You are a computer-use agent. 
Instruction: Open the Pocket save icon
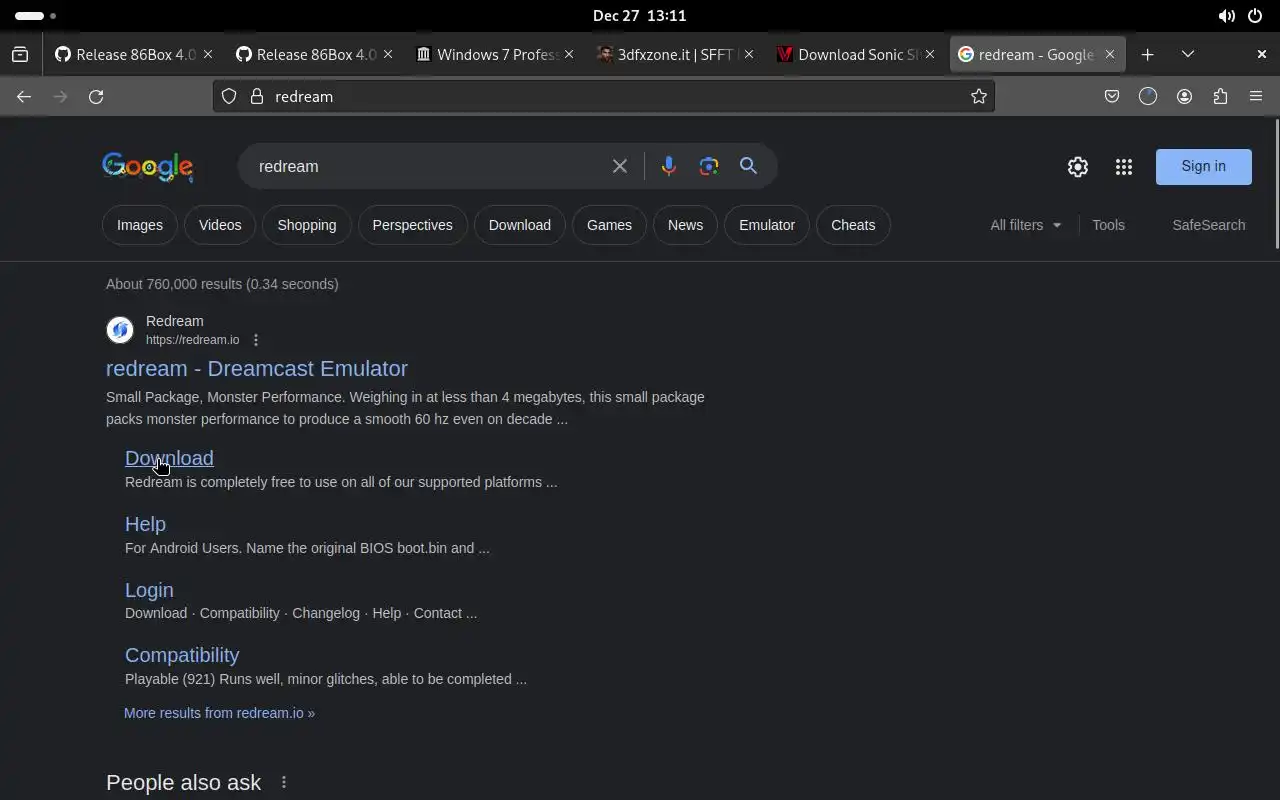coord(1112,96)
